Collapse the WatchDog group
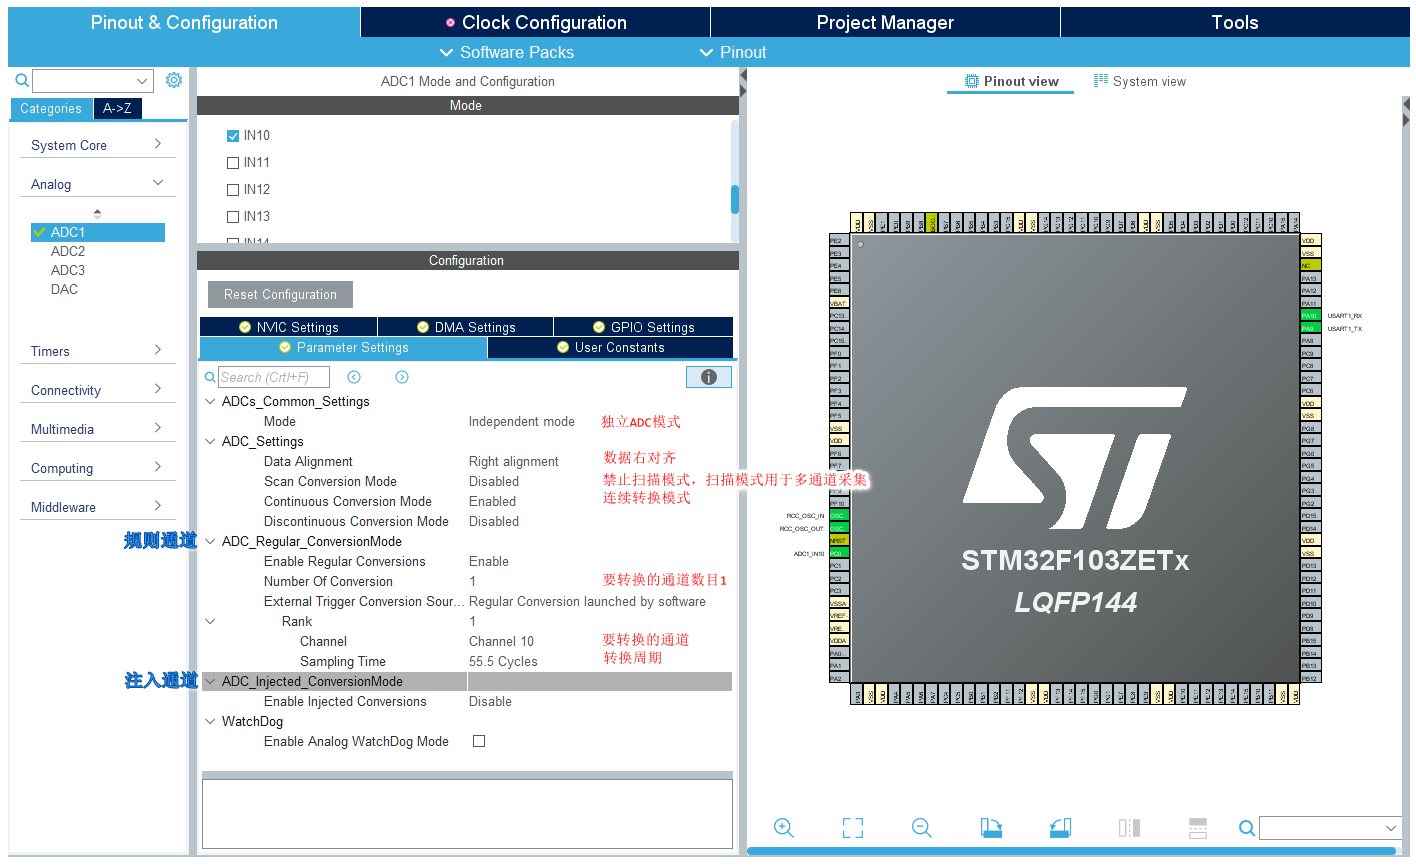The image size is (1416, 865). 210,721
